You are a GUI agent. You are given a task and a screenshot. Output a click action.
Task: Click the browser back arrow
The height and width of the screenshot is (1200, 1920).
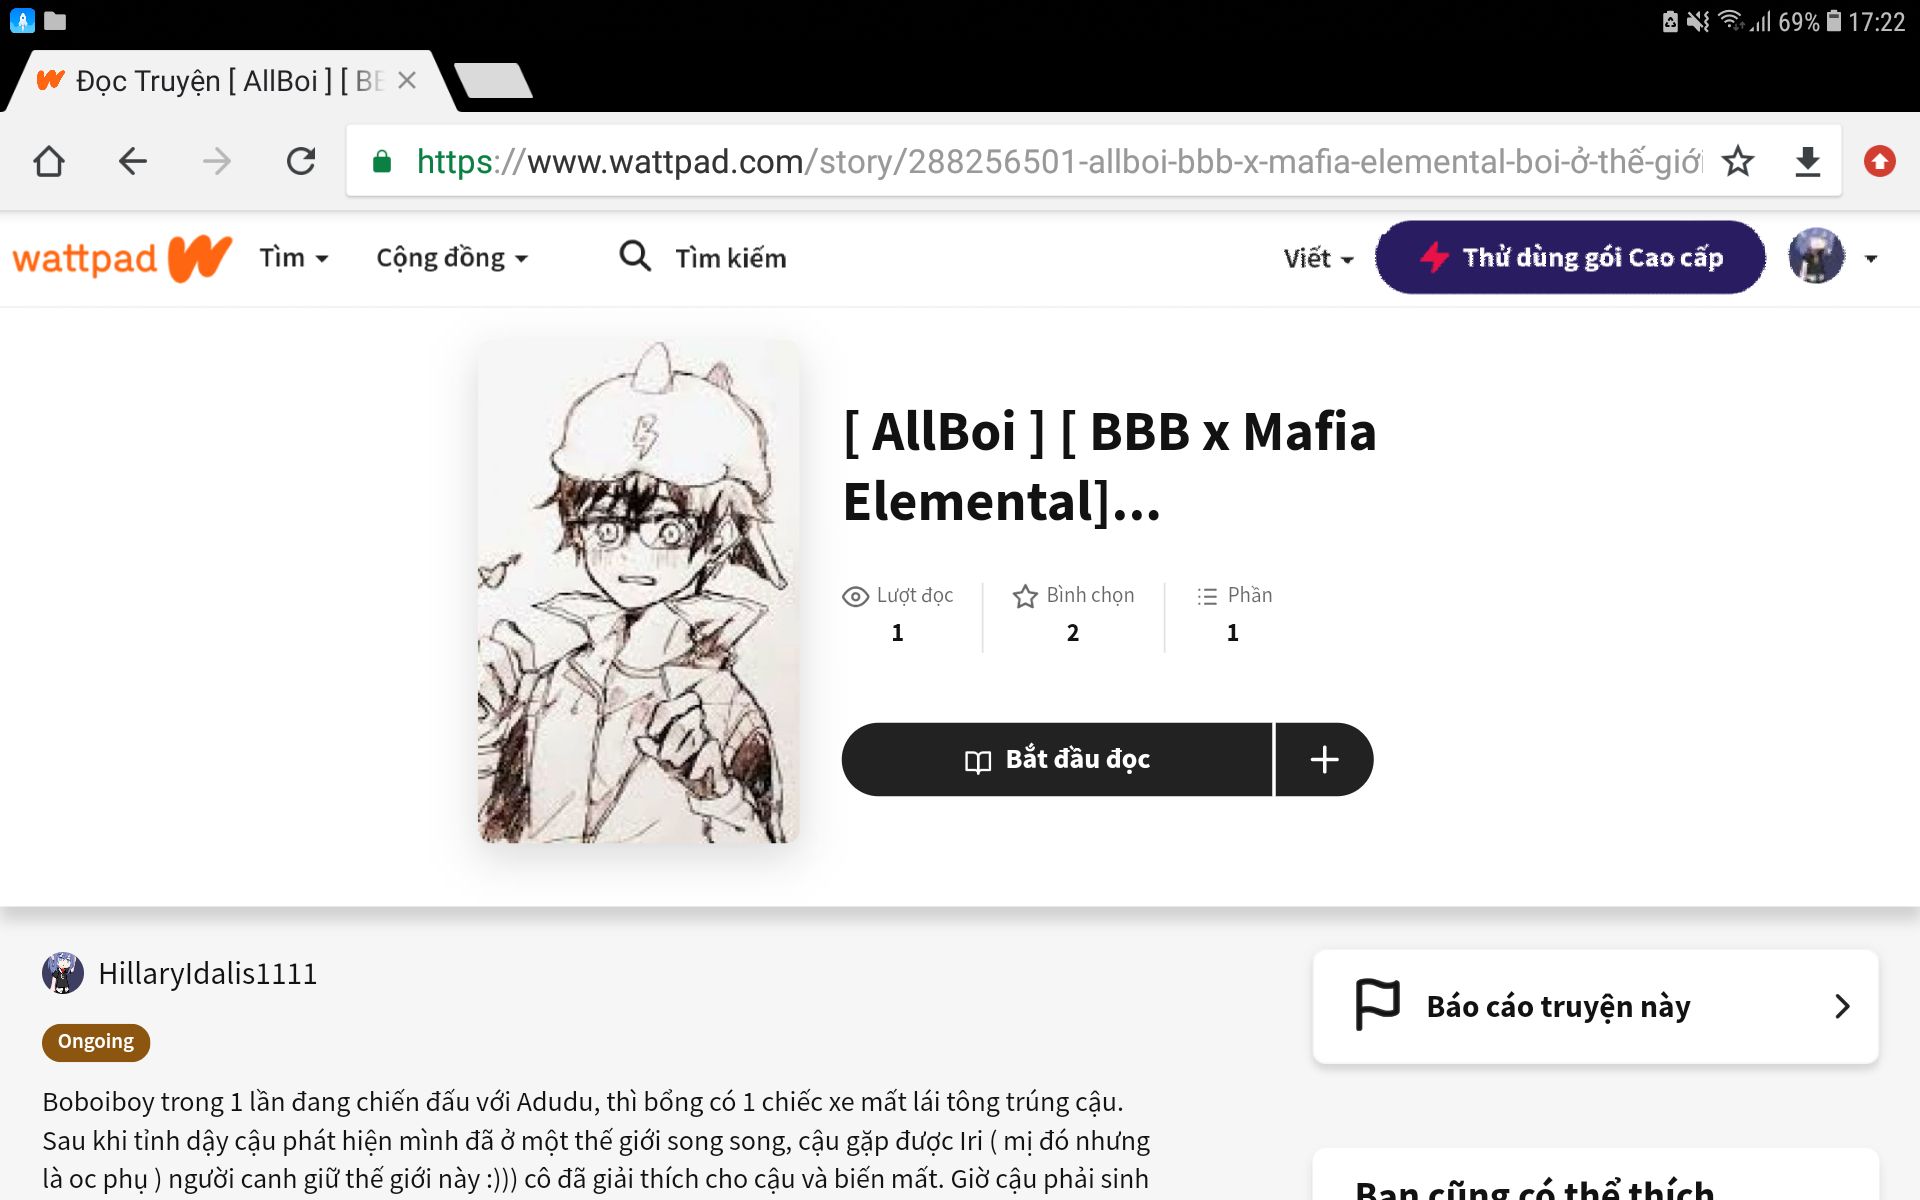(133, 161)
